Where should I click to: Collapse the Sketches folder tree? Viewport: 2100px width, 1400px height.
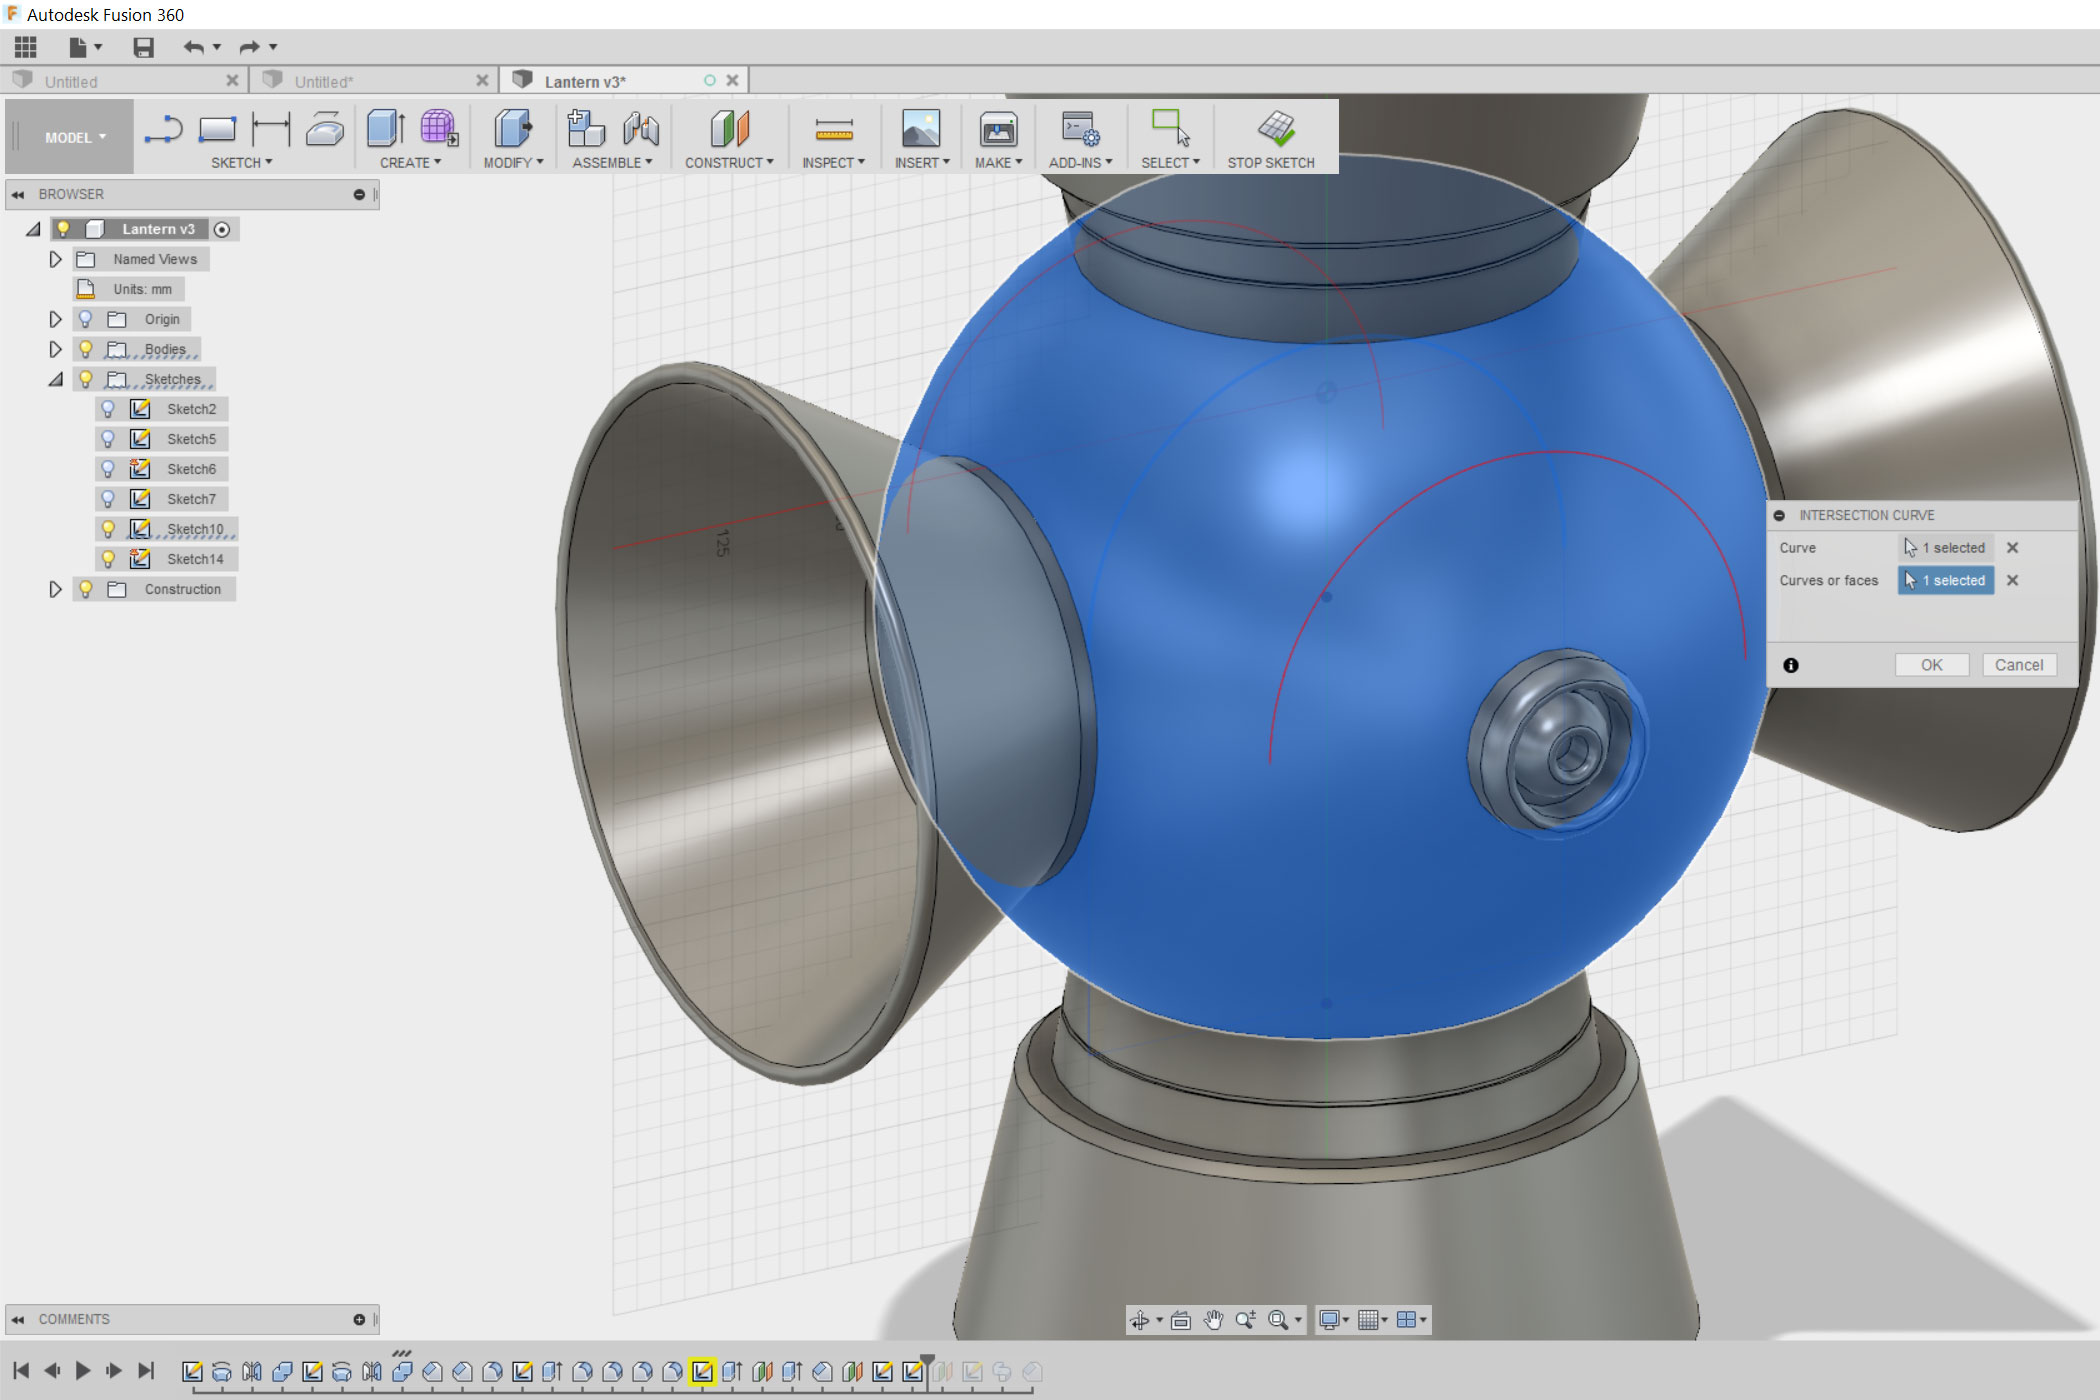pyautogui.click(x=55, y=379)
